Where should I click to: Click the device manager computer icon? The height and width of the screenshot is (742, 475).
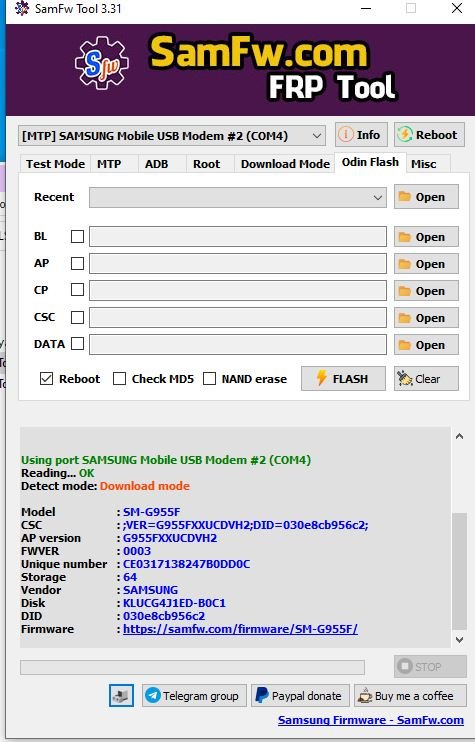(x=121, y=696)
